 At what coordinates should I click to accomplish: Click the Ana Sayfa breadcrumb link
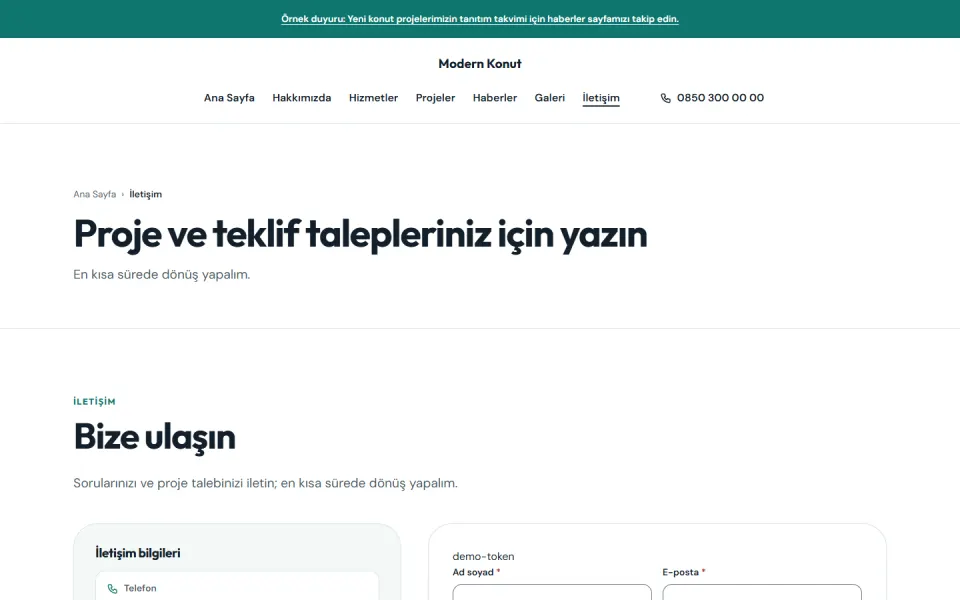coord(94,194)
